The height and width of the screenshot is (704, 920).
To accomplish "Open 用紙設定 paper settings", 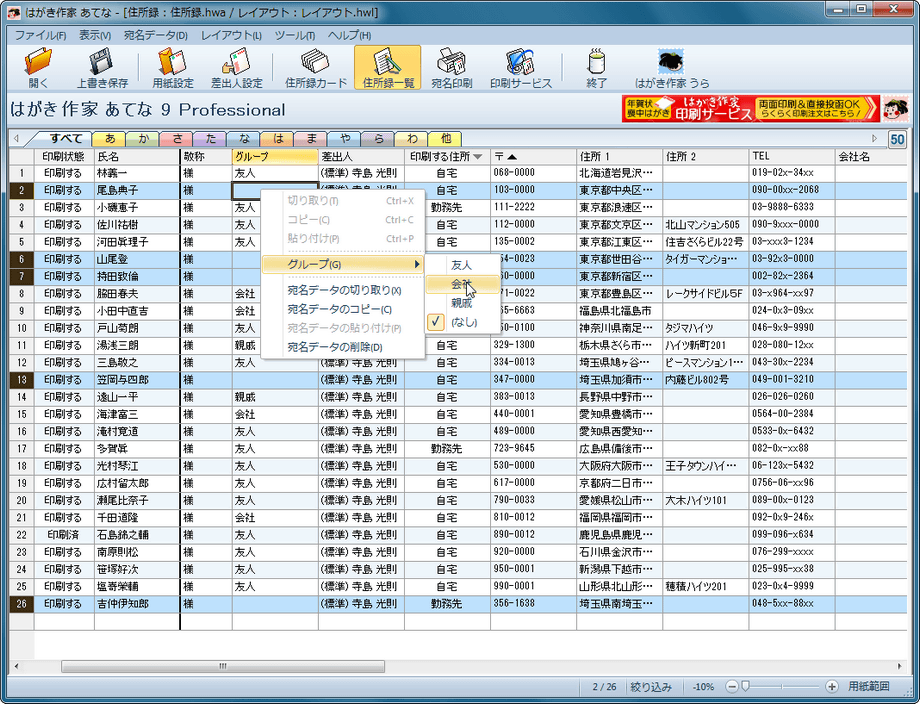I will [x=172, y=67].
